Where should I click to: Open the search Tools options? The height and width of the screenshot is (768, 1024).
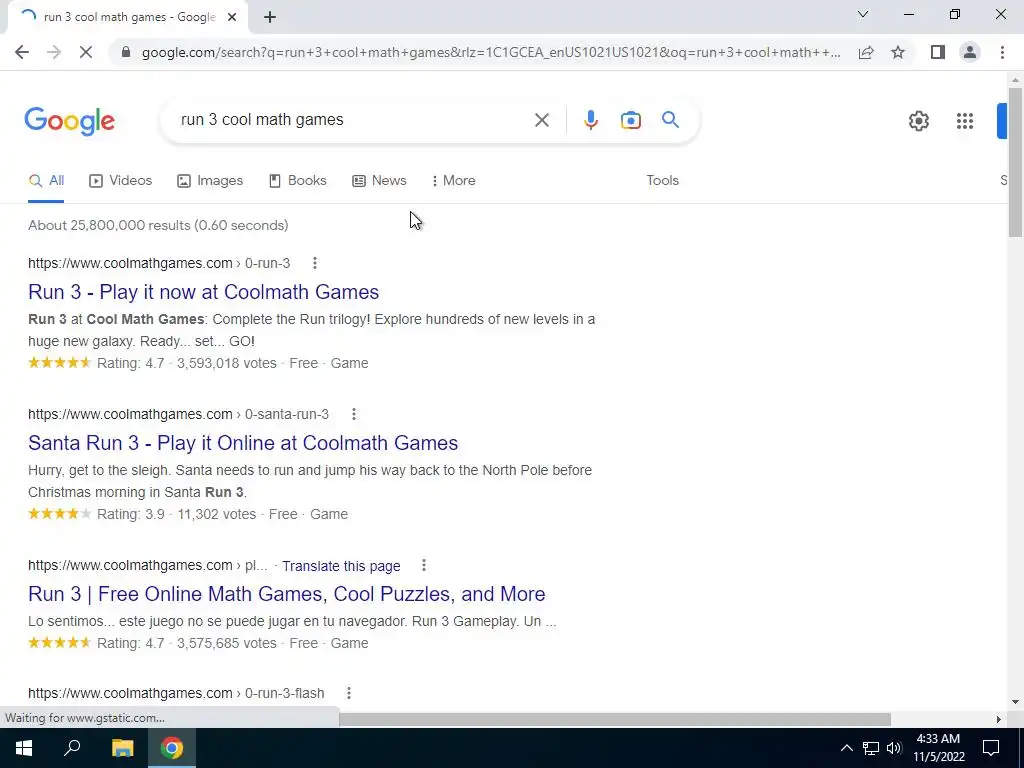662,181
